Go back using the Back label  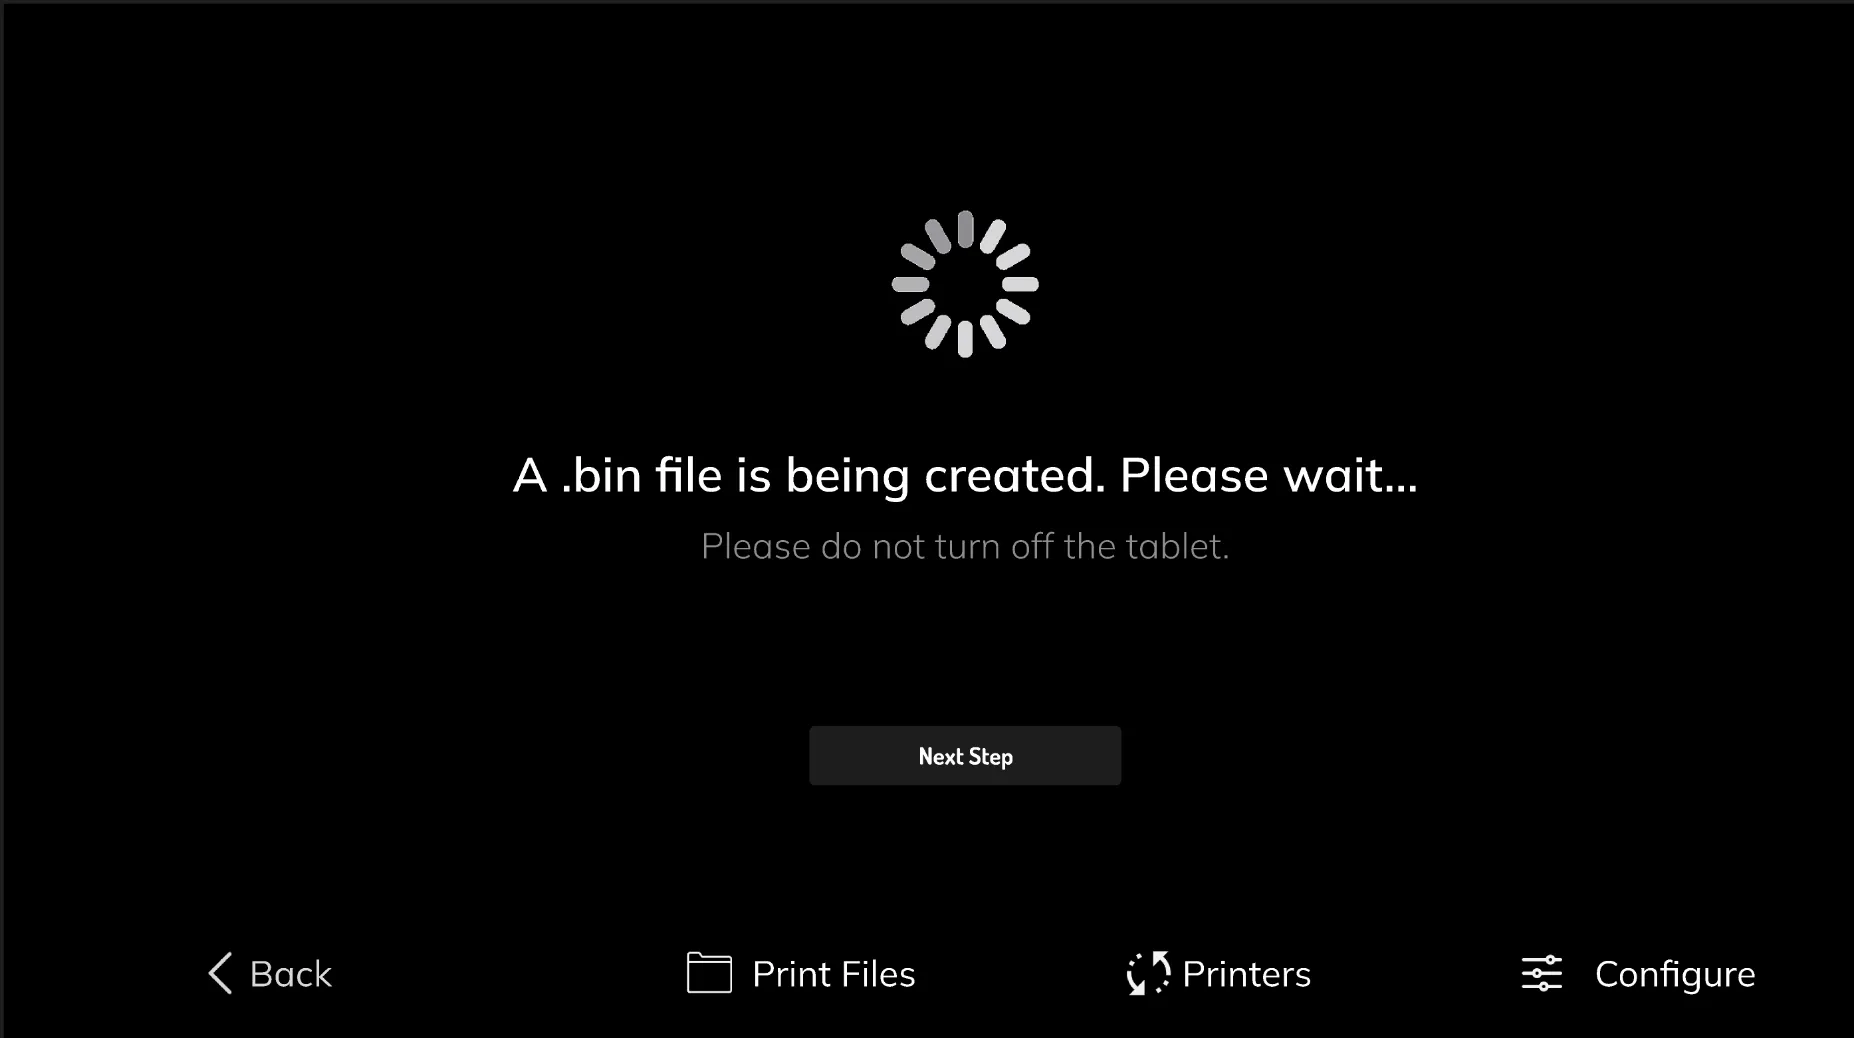tap(290, 974)
